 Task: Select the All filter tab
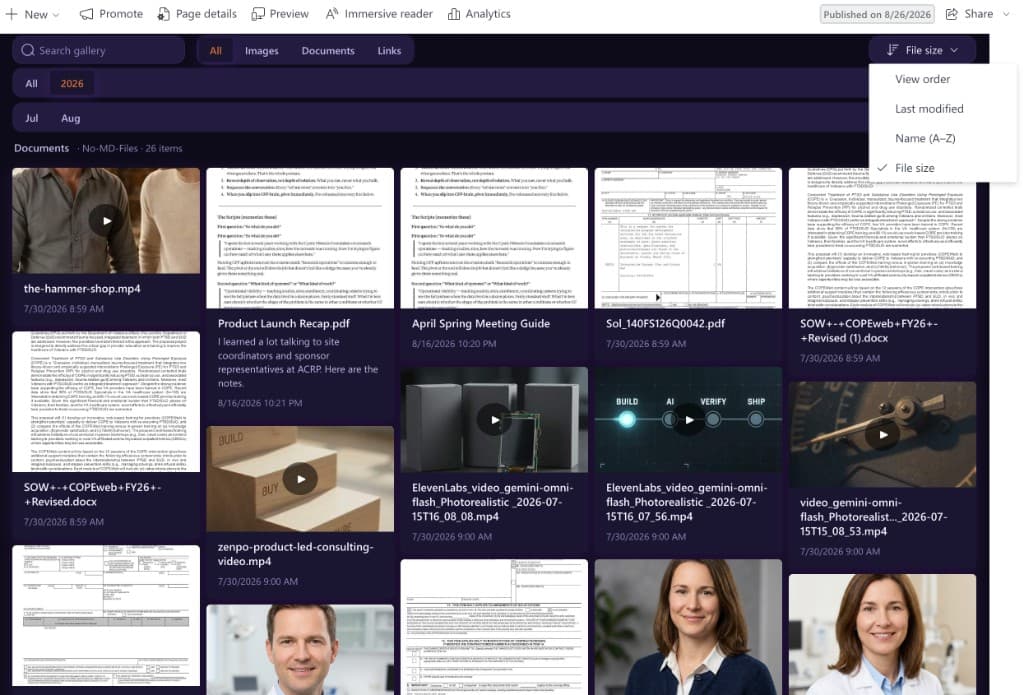click(216, 50)
